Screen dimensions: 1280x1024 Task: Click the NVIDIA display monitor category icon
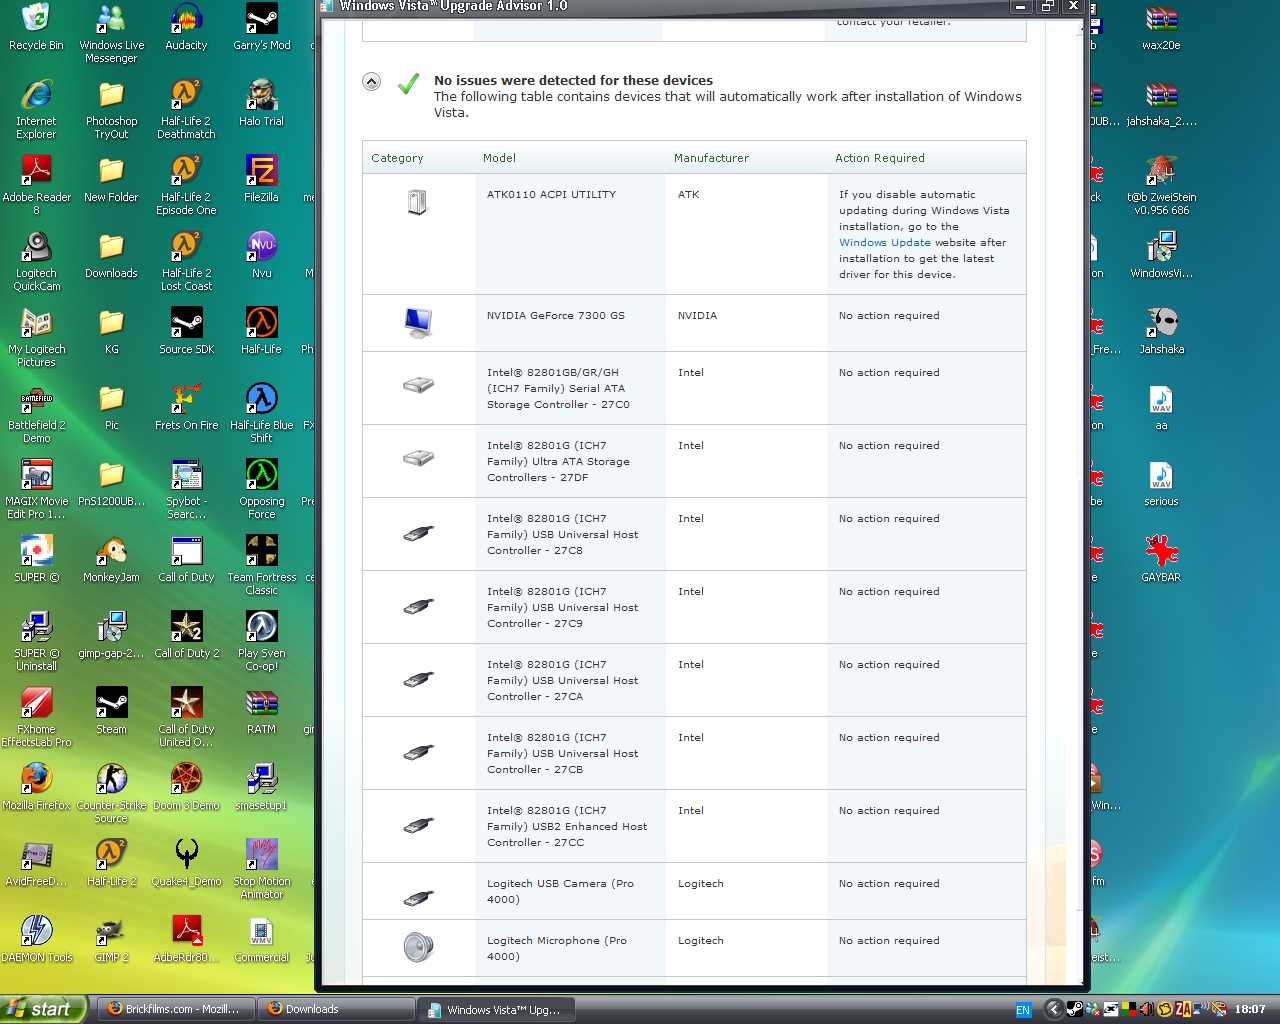click(418, 322)
